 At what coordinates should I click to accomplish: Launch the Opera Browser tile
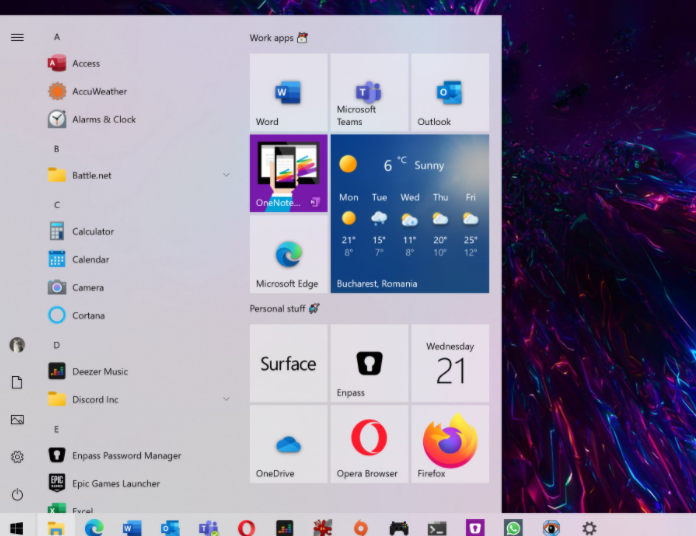(369, 444)
